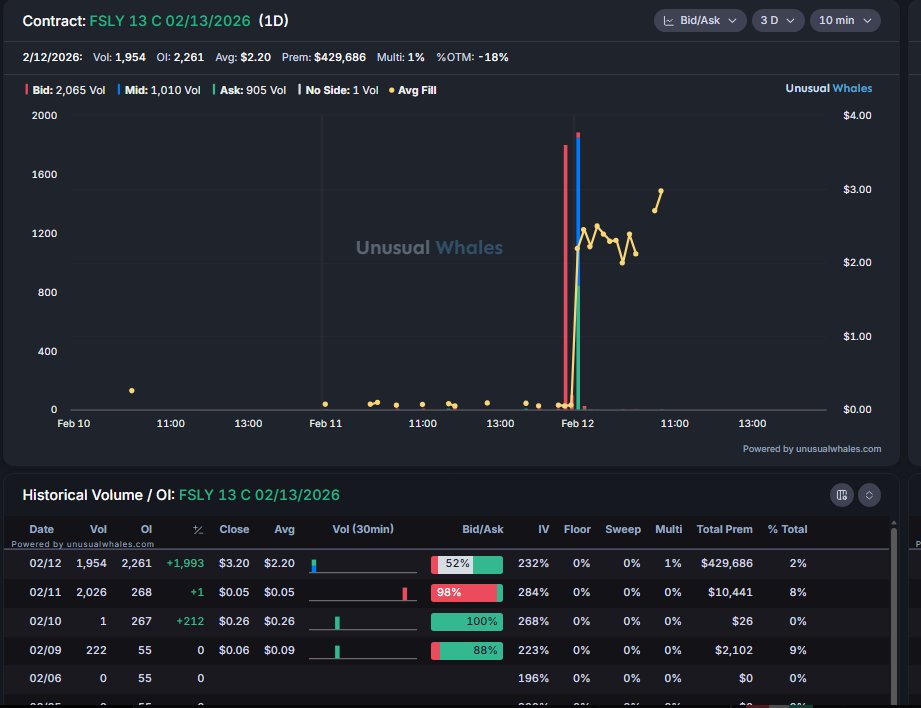Click the expand/collapse arrows icon in Historical Volume
The height and width of the screenshot is (708, 921).
coord(869,494)
